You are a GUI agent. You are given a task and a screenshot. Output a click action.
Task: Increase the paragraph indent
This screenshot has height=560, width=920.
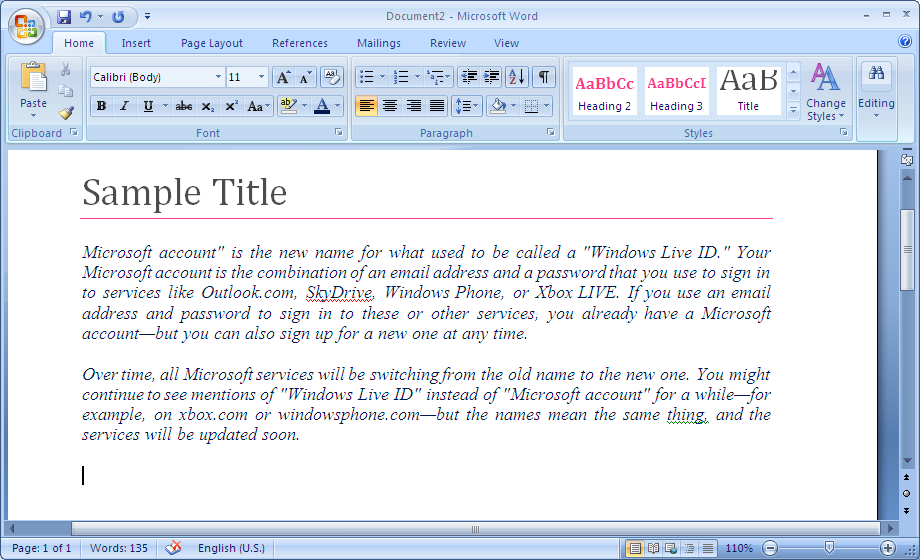(492, 77)
